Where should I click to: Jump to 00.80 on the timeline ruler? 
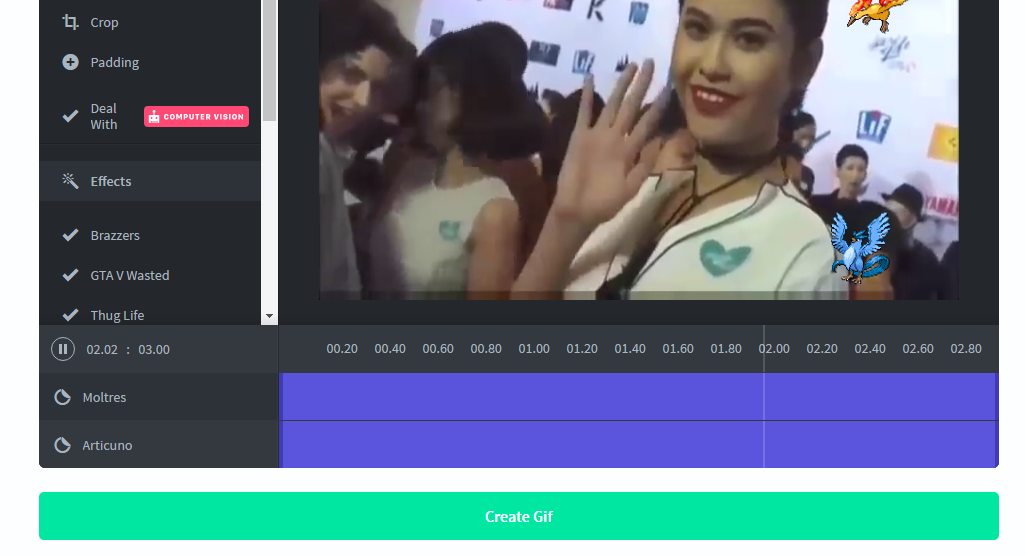(486, 349)
